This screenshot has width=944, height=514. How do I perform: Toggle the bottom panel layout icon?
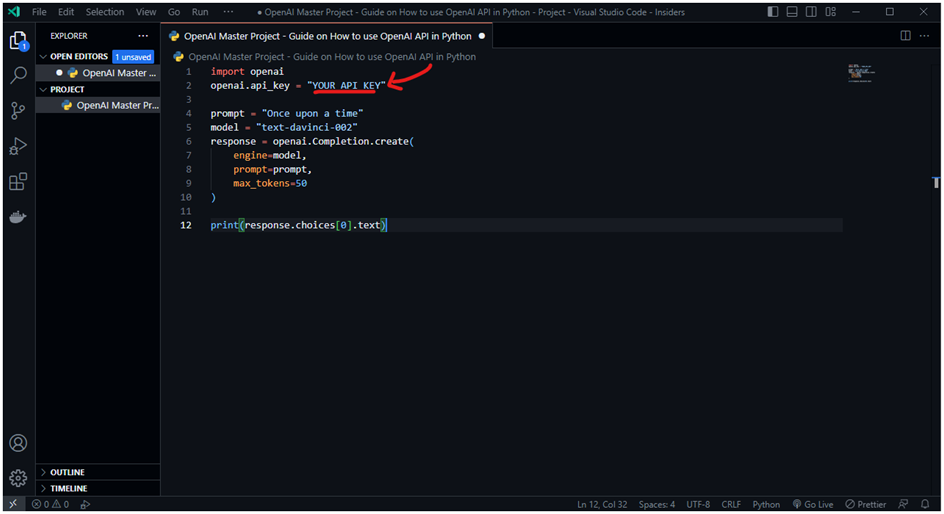(x=792, y=11)
